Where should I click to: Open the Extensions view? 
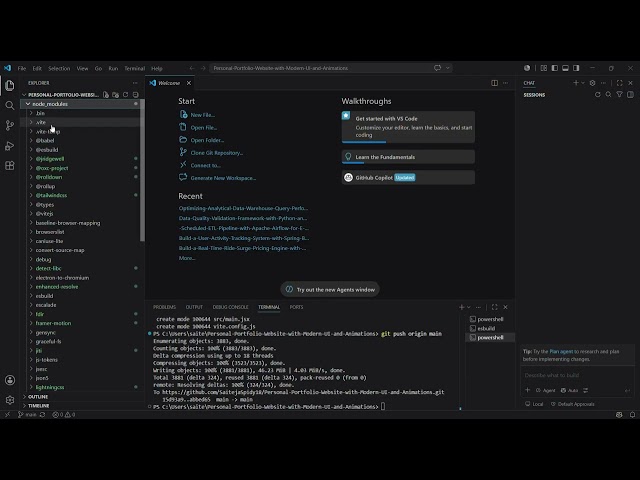pyautogui.click(x=10, y=166)
